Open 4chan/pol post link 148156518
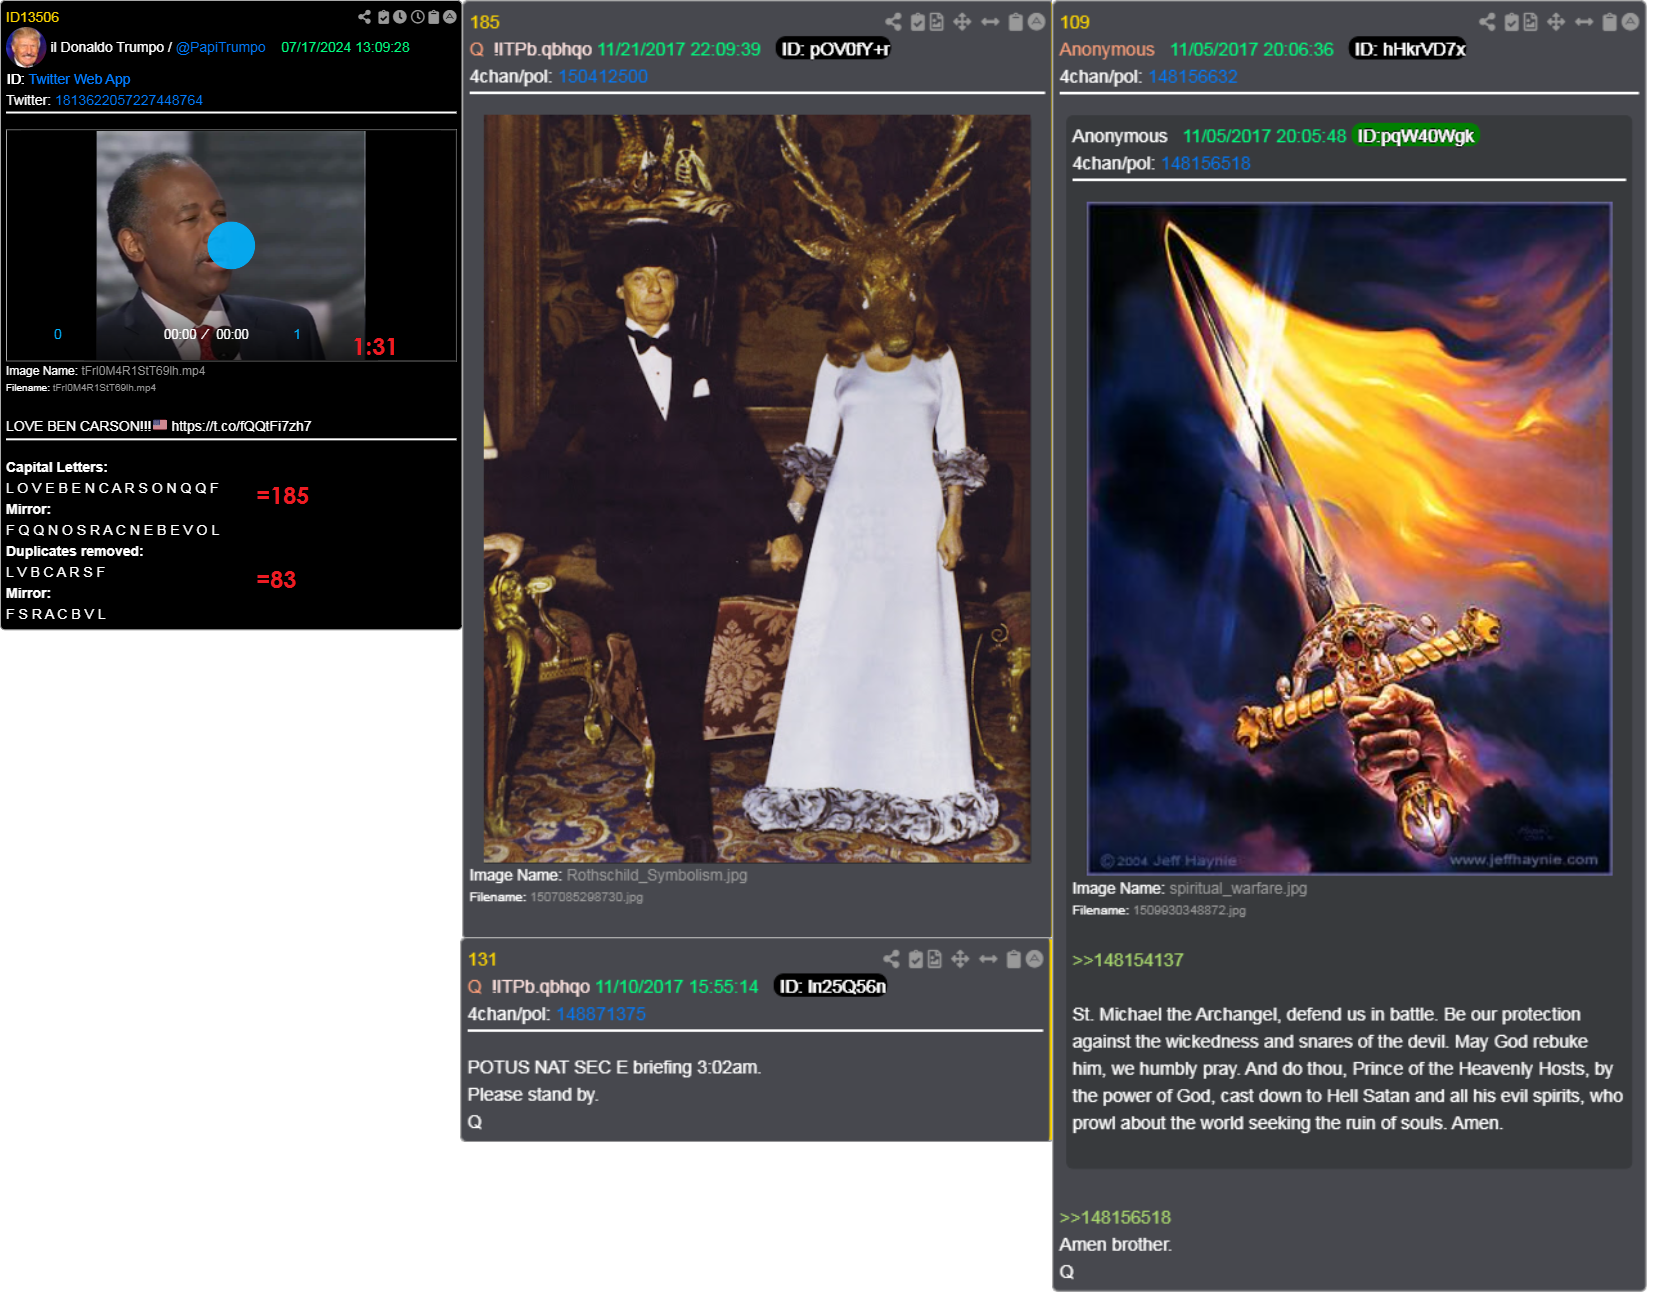The height and width of the screenshot is (1302, 1656). click(x=1206, y=163)
